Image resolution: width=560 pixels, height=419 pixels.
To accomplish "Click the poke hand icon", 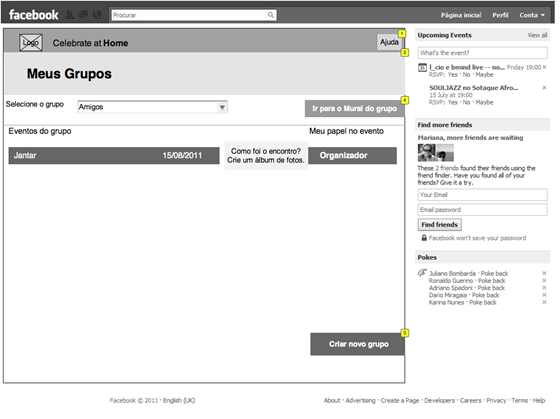I will [422, 273].
